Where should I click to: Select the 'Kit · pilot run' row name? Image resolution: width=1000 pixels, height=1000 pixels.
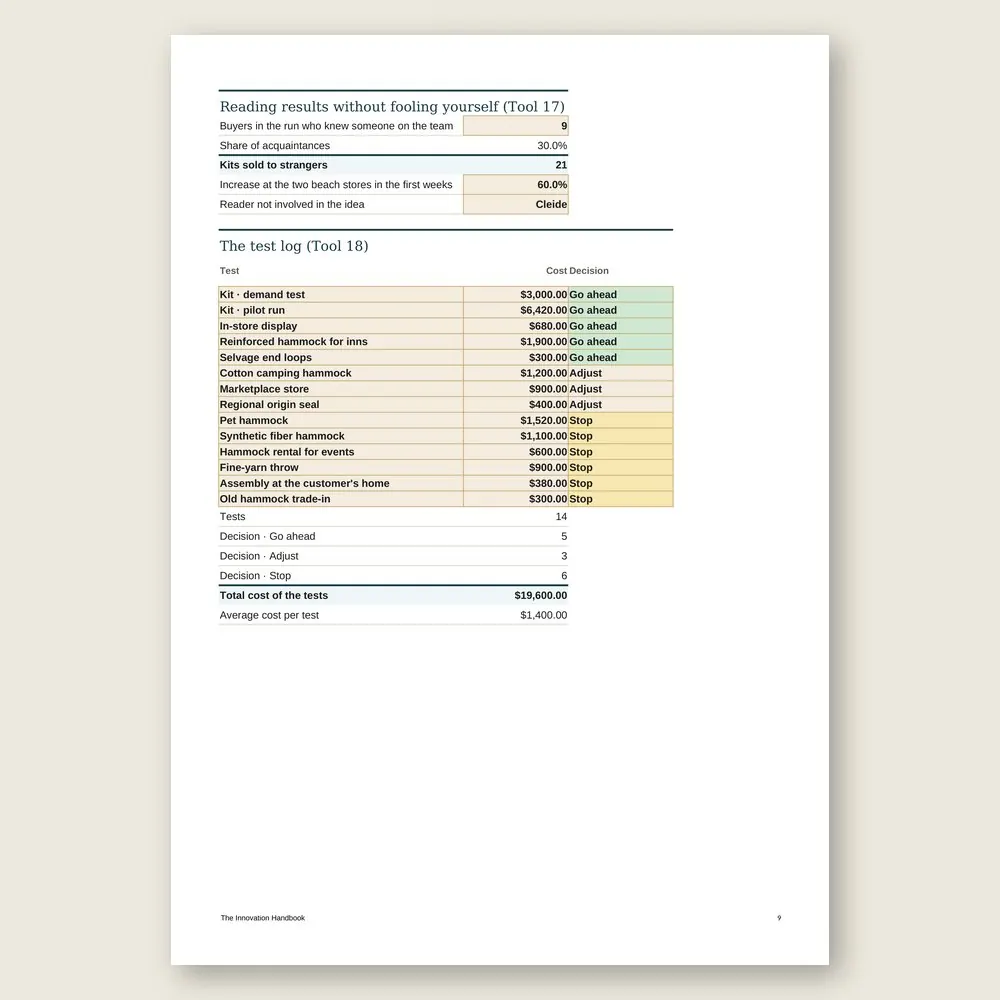click(x=252, y=310)
